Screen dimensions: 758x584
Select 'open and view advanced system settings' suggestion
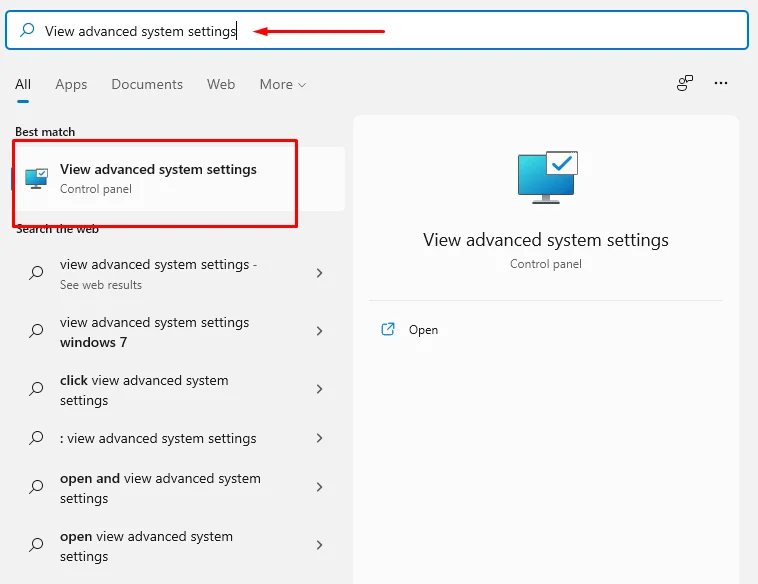(178, 487)
